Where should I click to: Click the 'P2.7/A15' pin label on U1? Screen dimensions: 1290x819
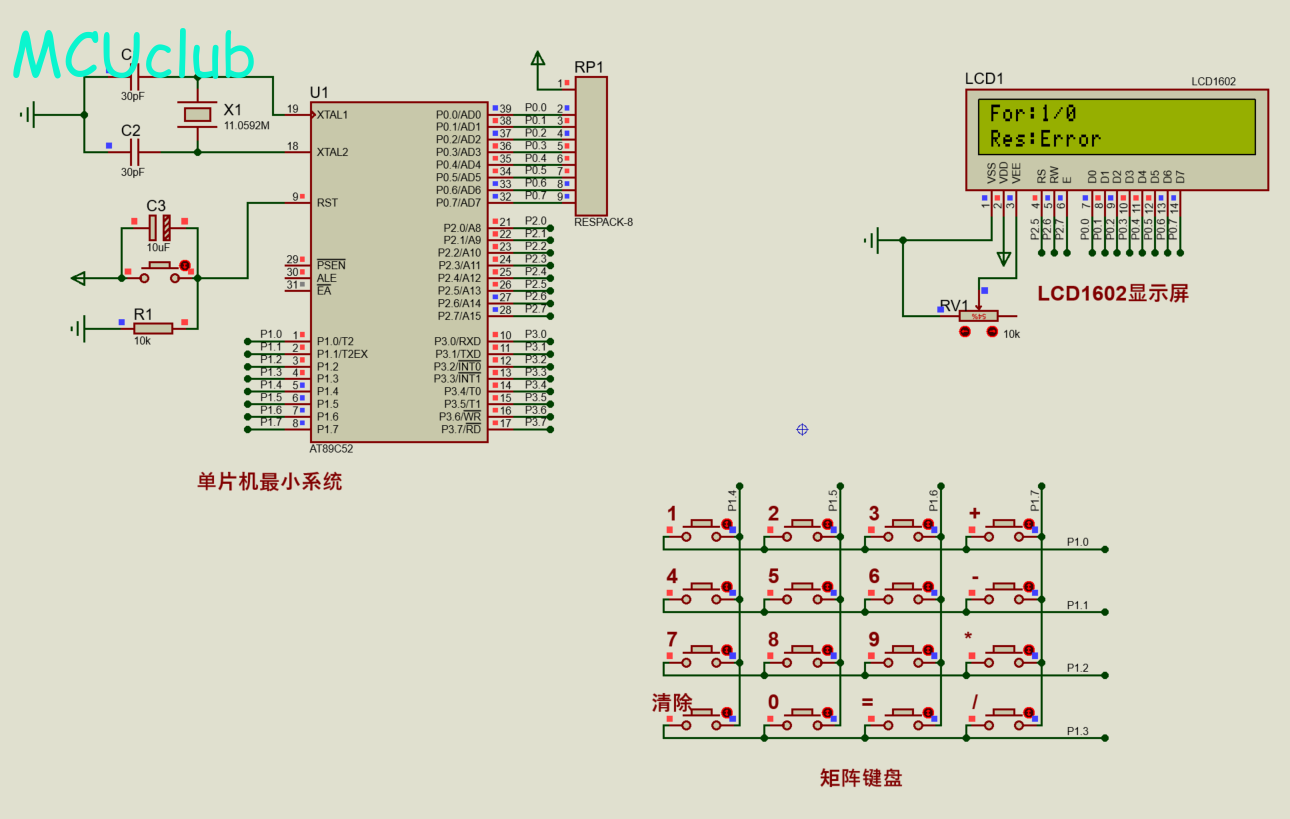click(x=459, y=316)
